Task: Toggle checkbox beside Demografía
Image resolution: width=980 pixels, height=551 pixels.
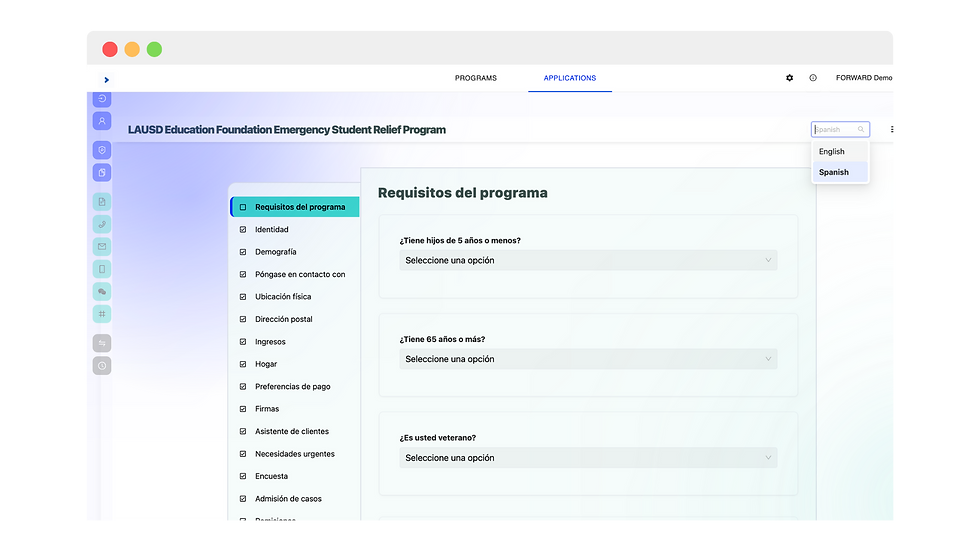Action: coord(243,252)
